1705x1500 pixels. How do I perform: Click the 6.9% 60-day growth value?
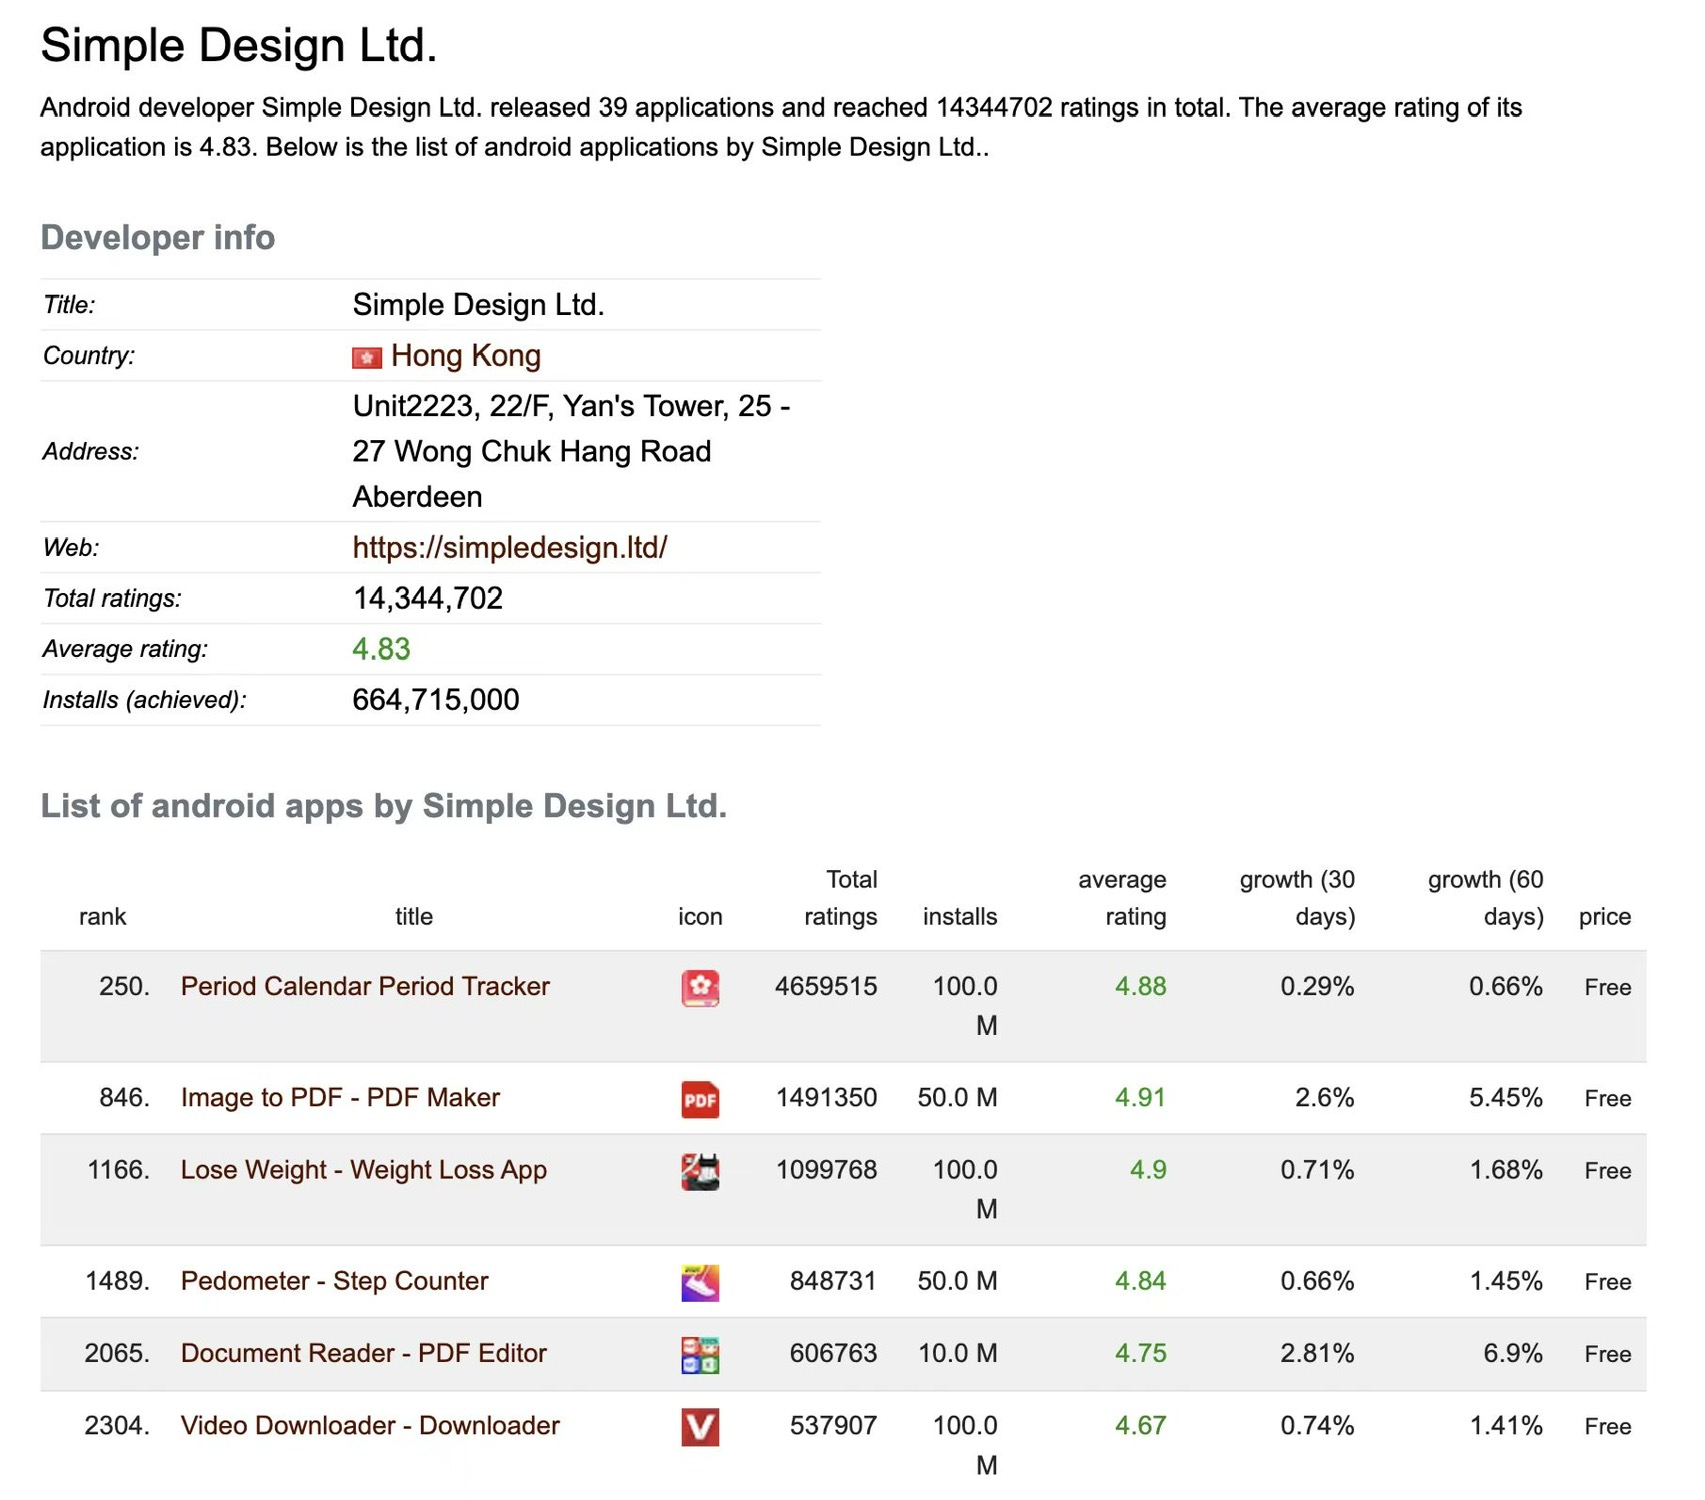pyautogui.click(x=1512, y=1353)
